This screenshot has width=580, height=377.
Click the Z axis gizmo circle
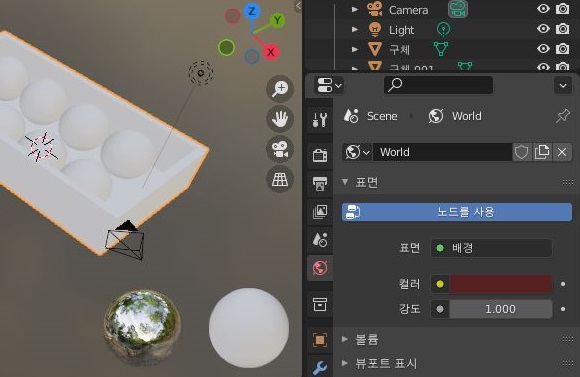coord(252,11)
